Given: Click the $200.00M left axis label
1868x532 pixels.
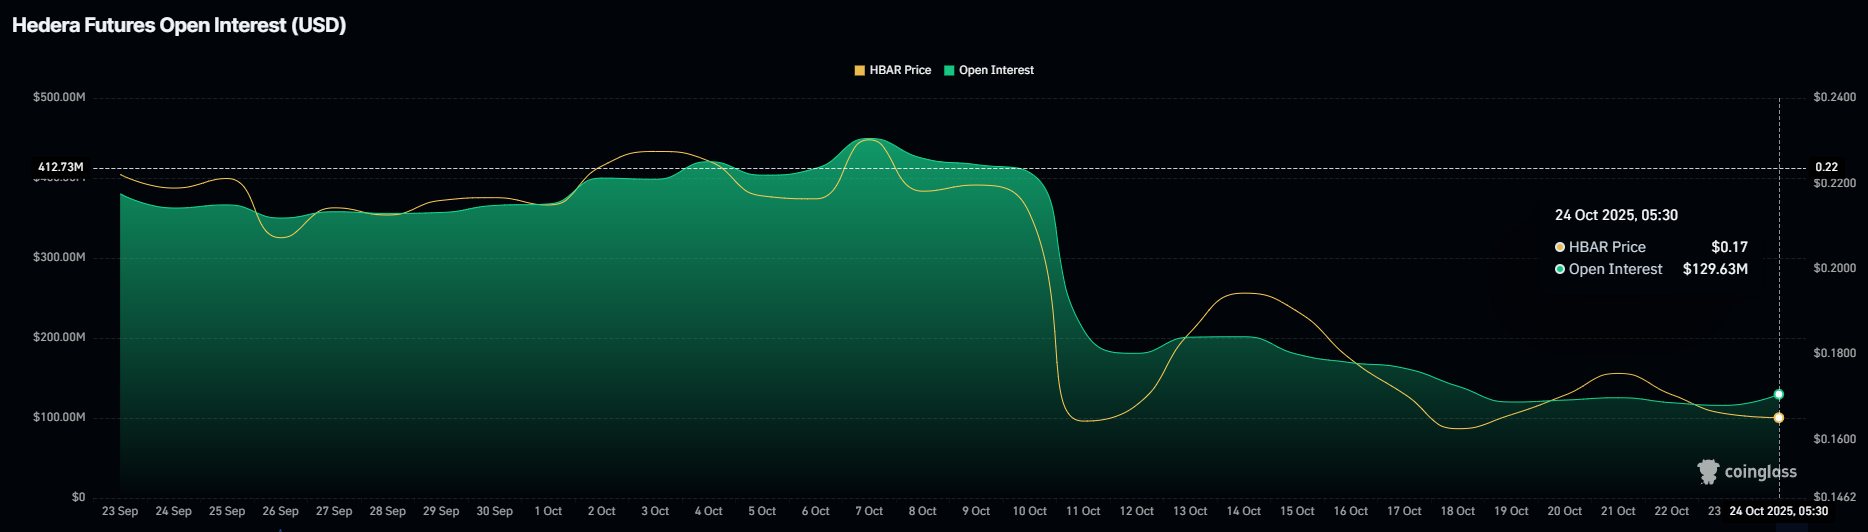Looking at the screenshot, I should coord(59,337).
